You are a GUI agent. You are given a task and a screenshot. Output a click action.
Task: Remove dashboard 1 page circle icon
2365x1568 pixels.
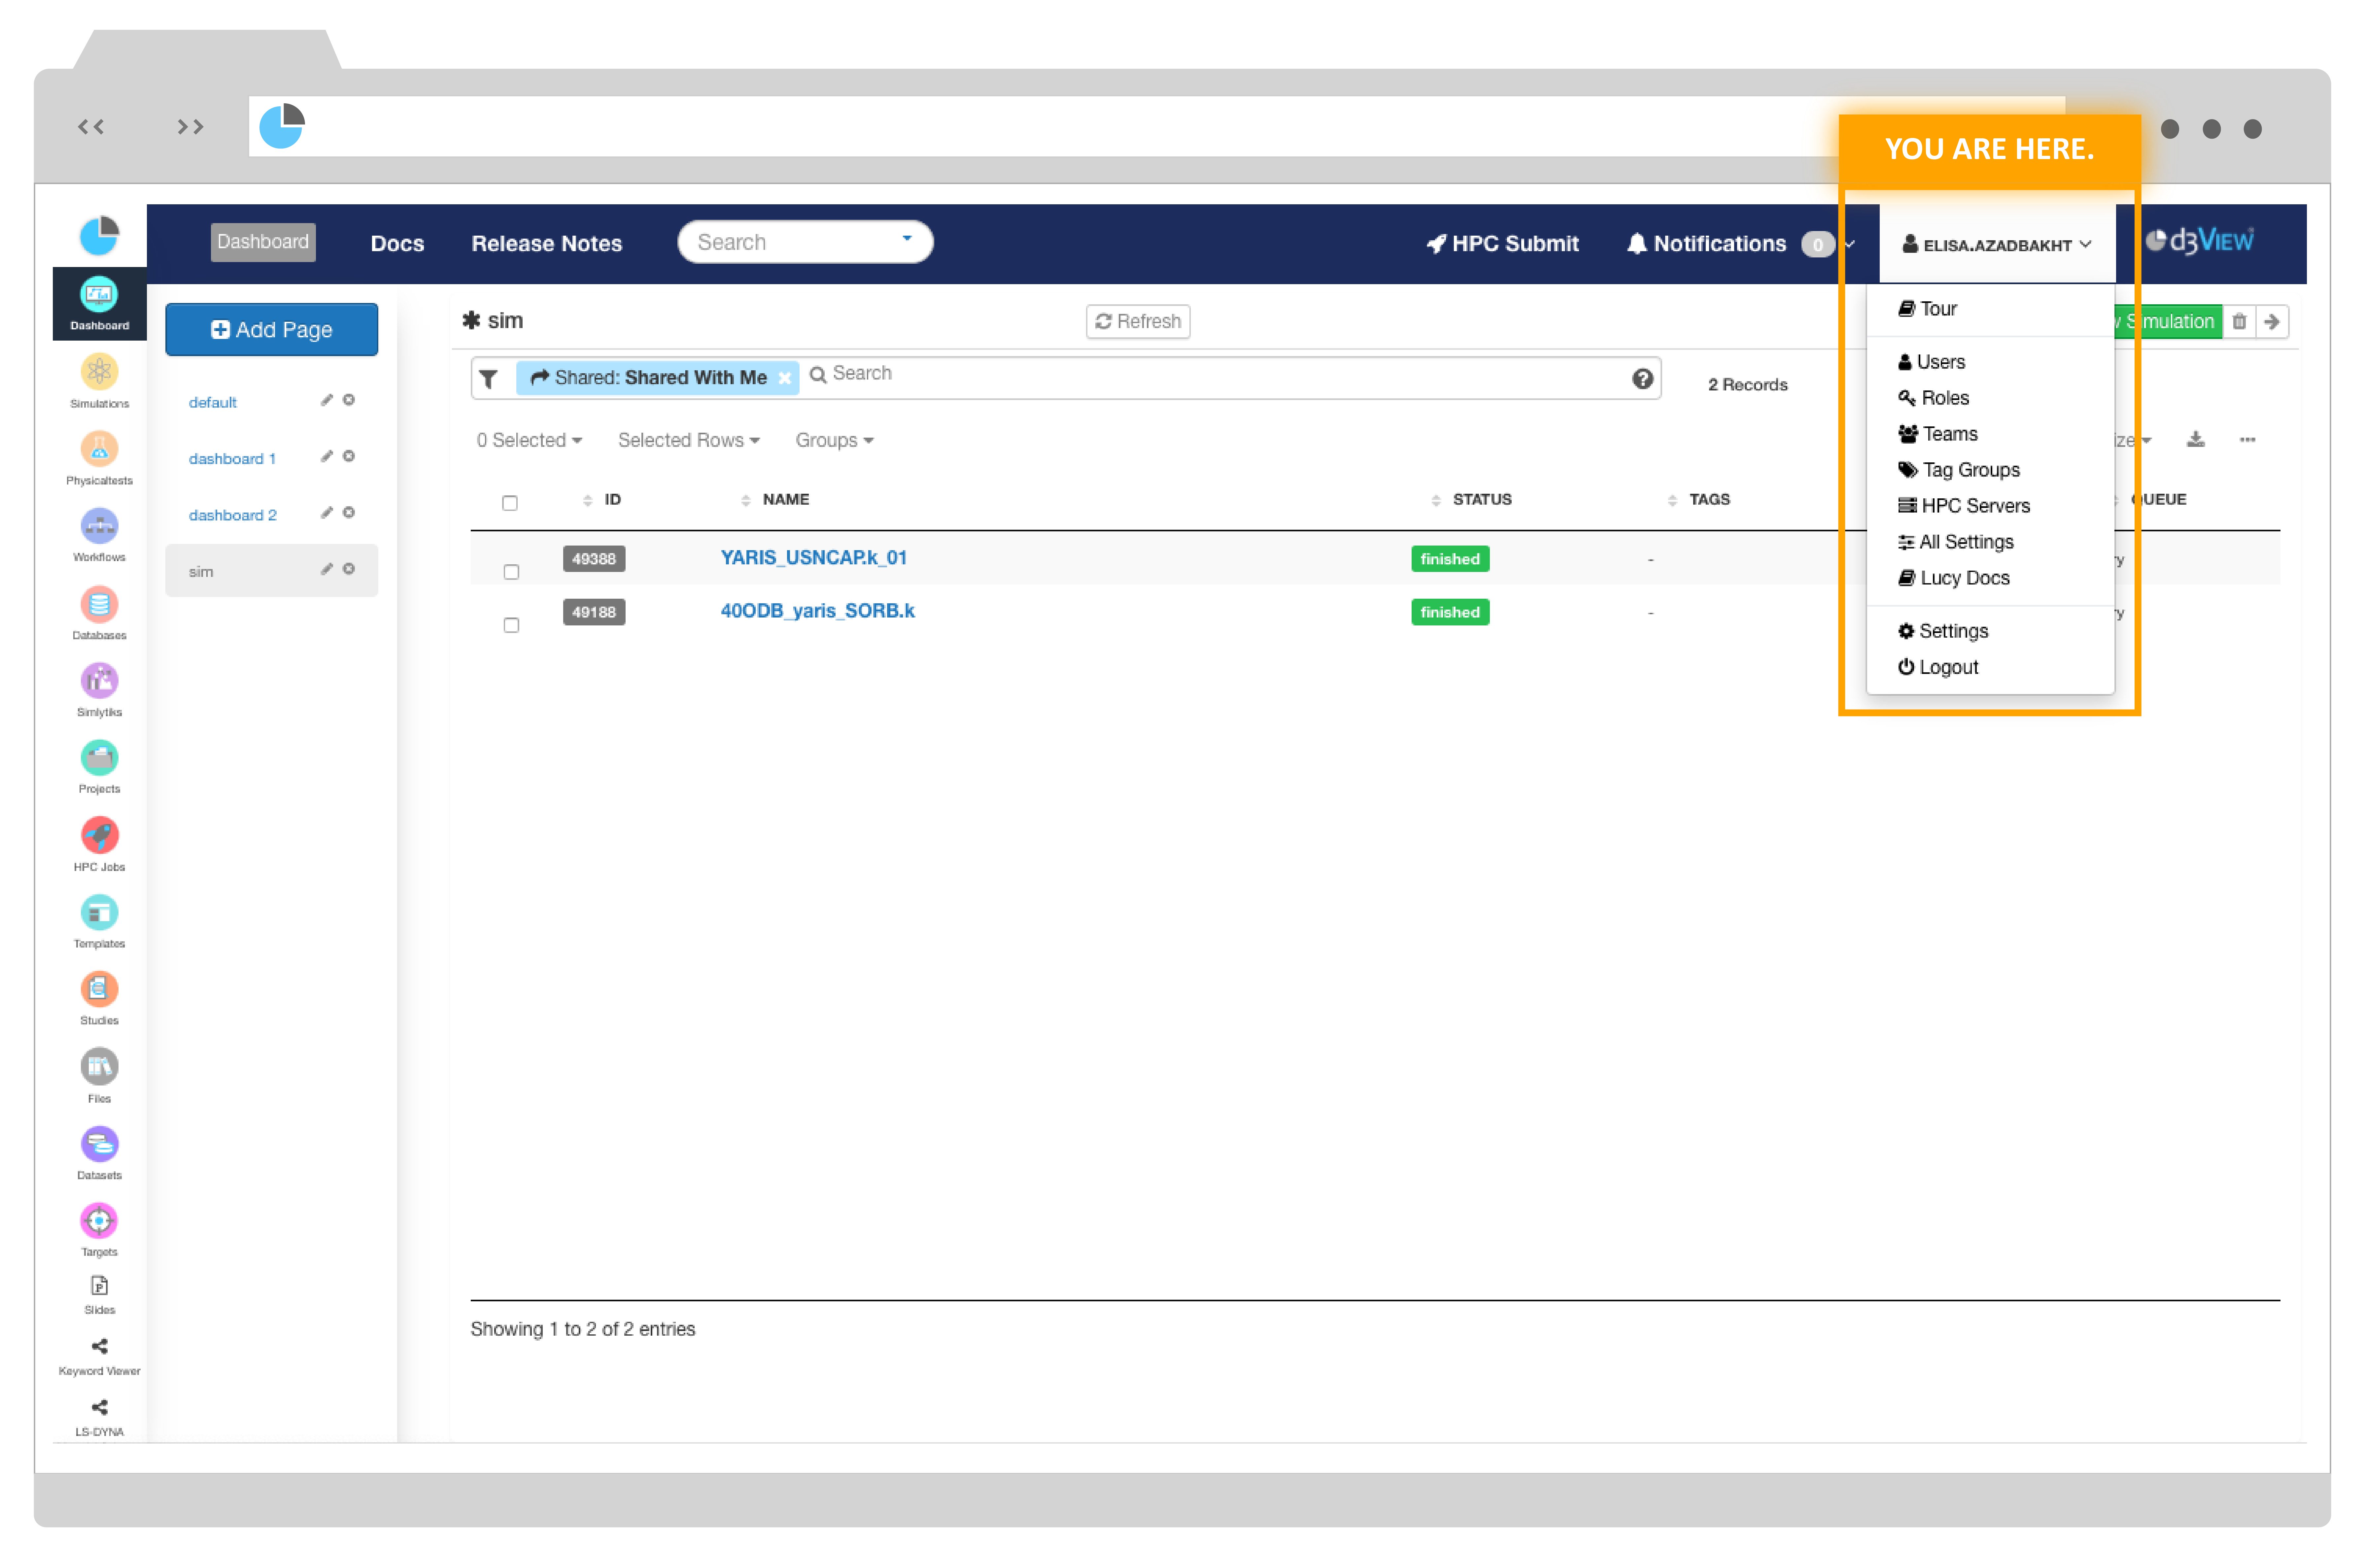point(349,456)
